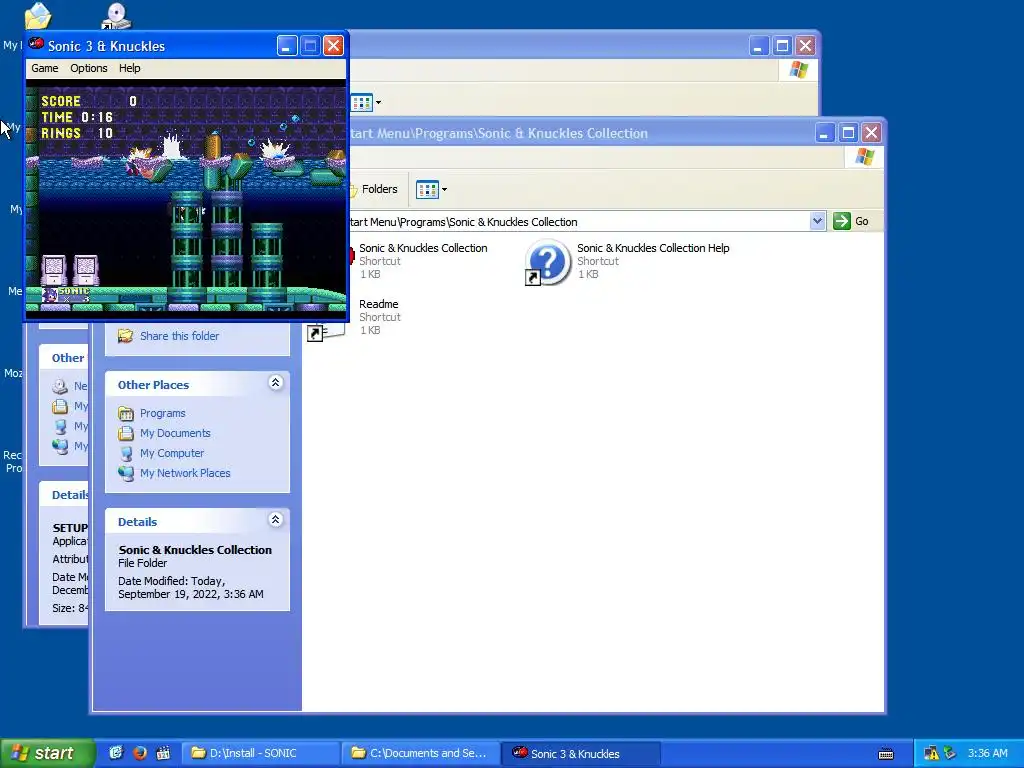Click the Share this folder icon
Screen dimensions: 1024x768
[125, 336]
